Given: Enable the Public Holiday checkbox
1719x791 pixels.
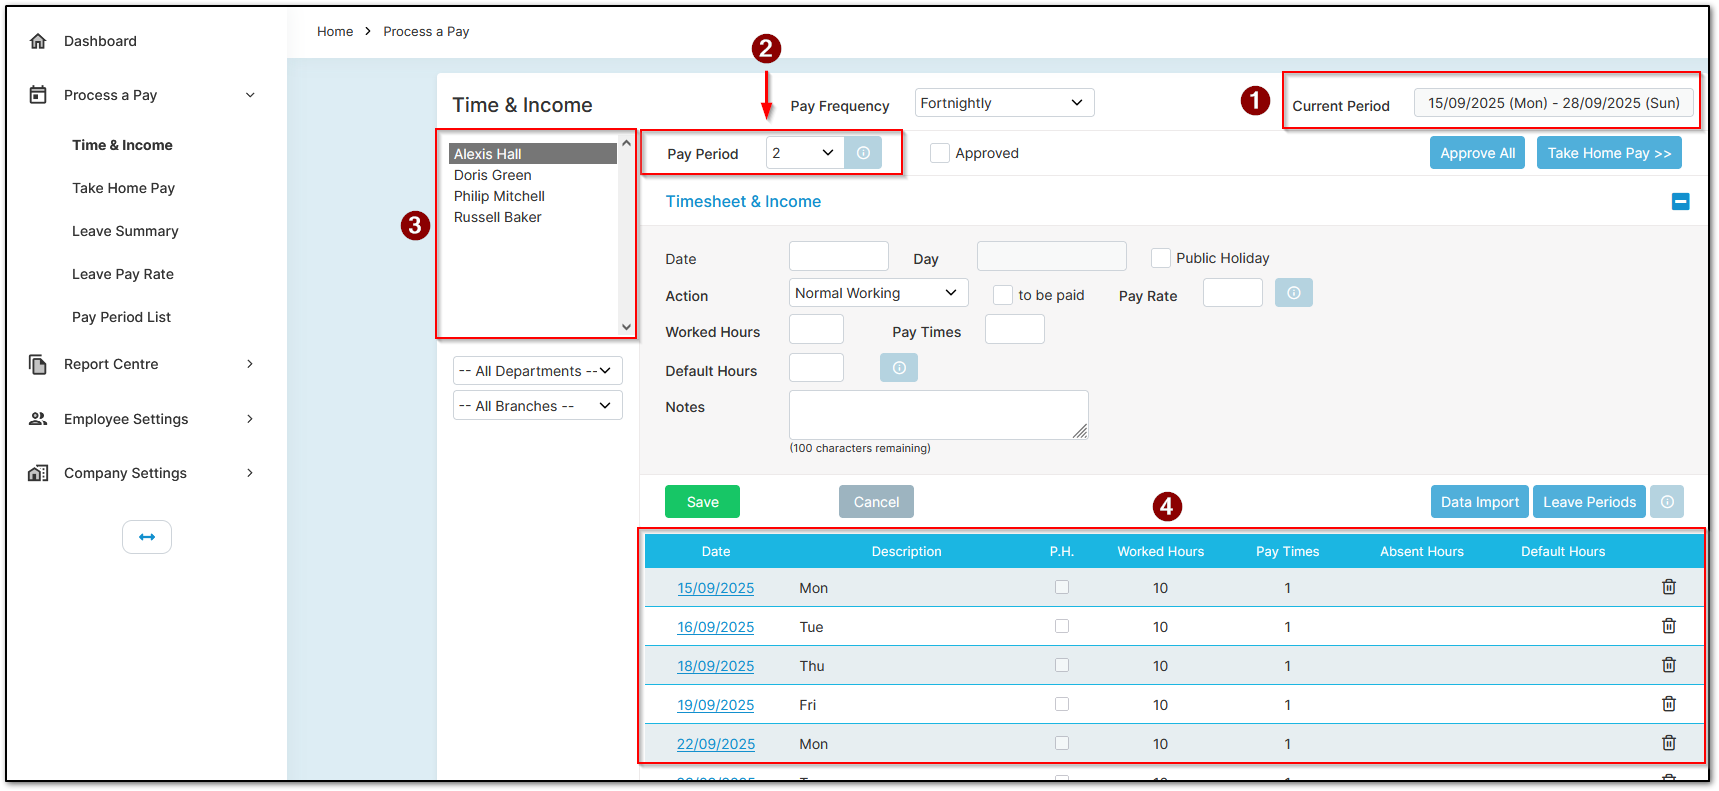Looking at the screenshot, I should pos(1161,258).
